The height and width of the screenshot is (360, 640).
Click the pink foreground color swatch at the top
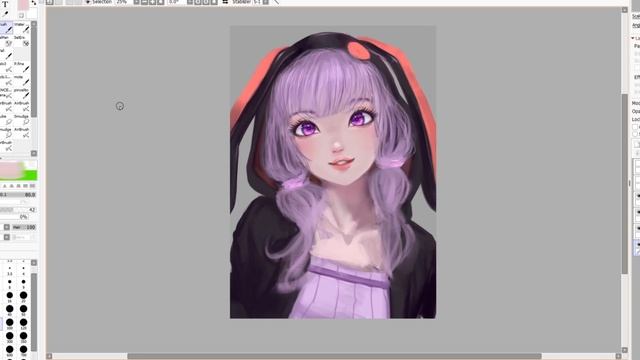[23, 4]
